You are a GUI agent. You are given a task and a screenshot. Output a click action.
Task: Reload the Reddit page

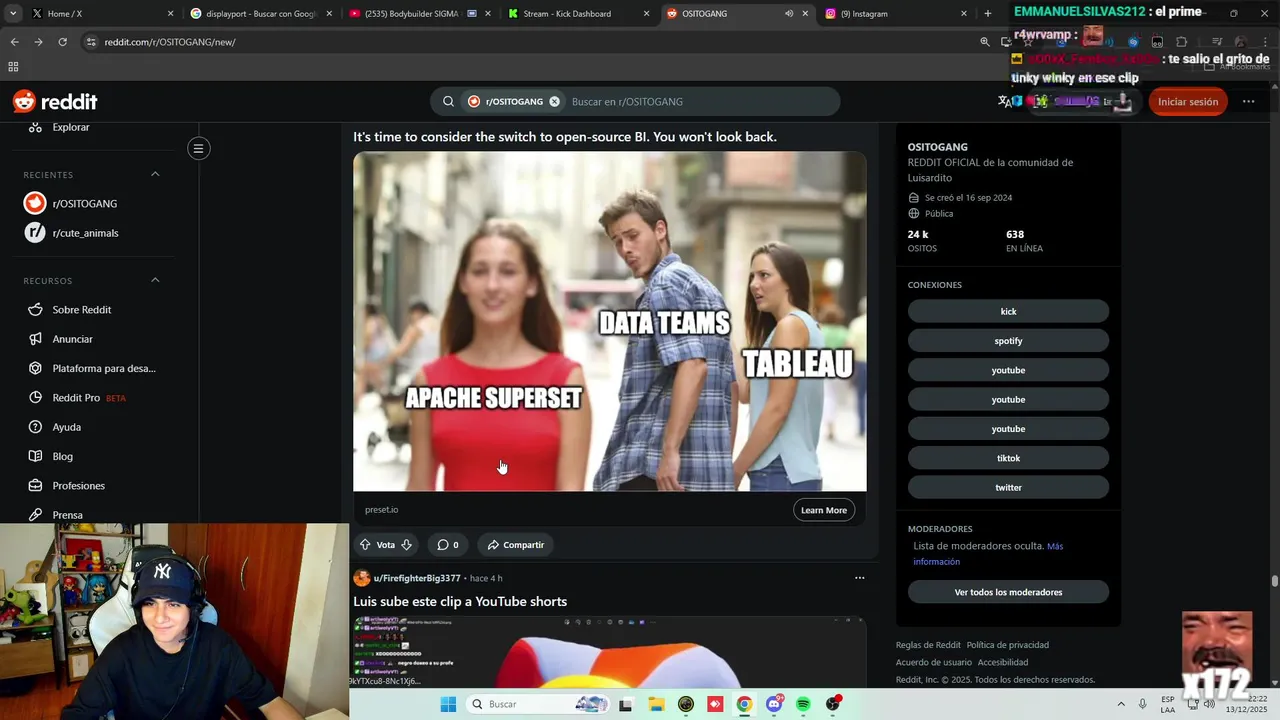[x=62, y=42]
